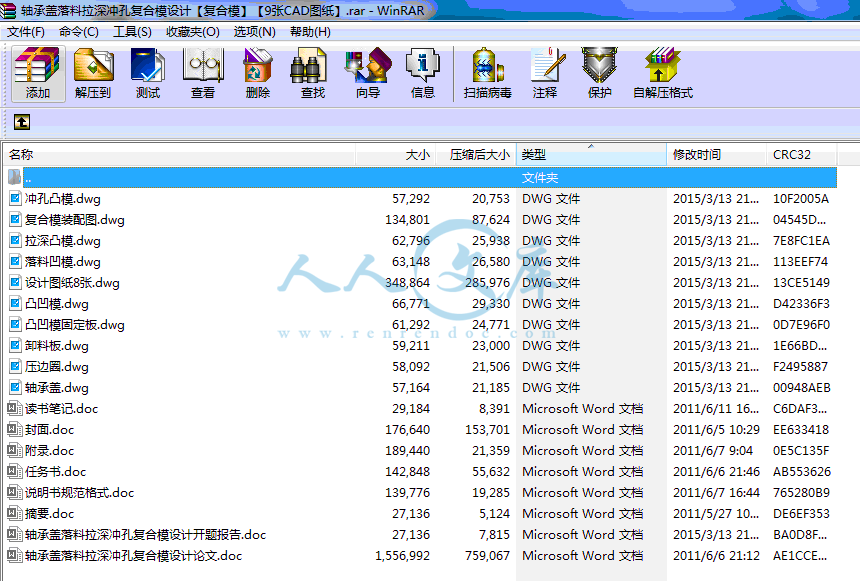Open the 收藏夹(O) menu
The height and width of the screenshot is (581, 860).
pos(193,32)
